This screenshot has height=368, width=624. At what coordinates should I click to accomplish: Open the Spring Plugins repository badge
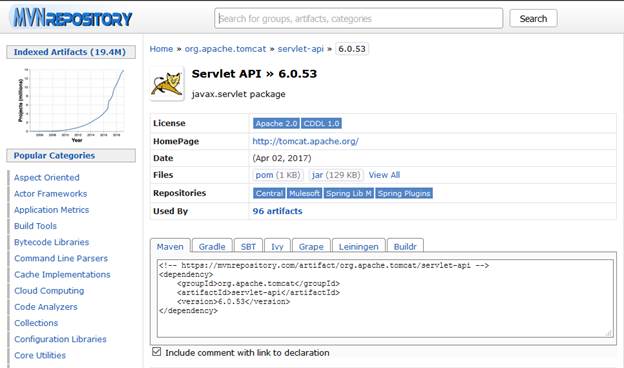404,193
